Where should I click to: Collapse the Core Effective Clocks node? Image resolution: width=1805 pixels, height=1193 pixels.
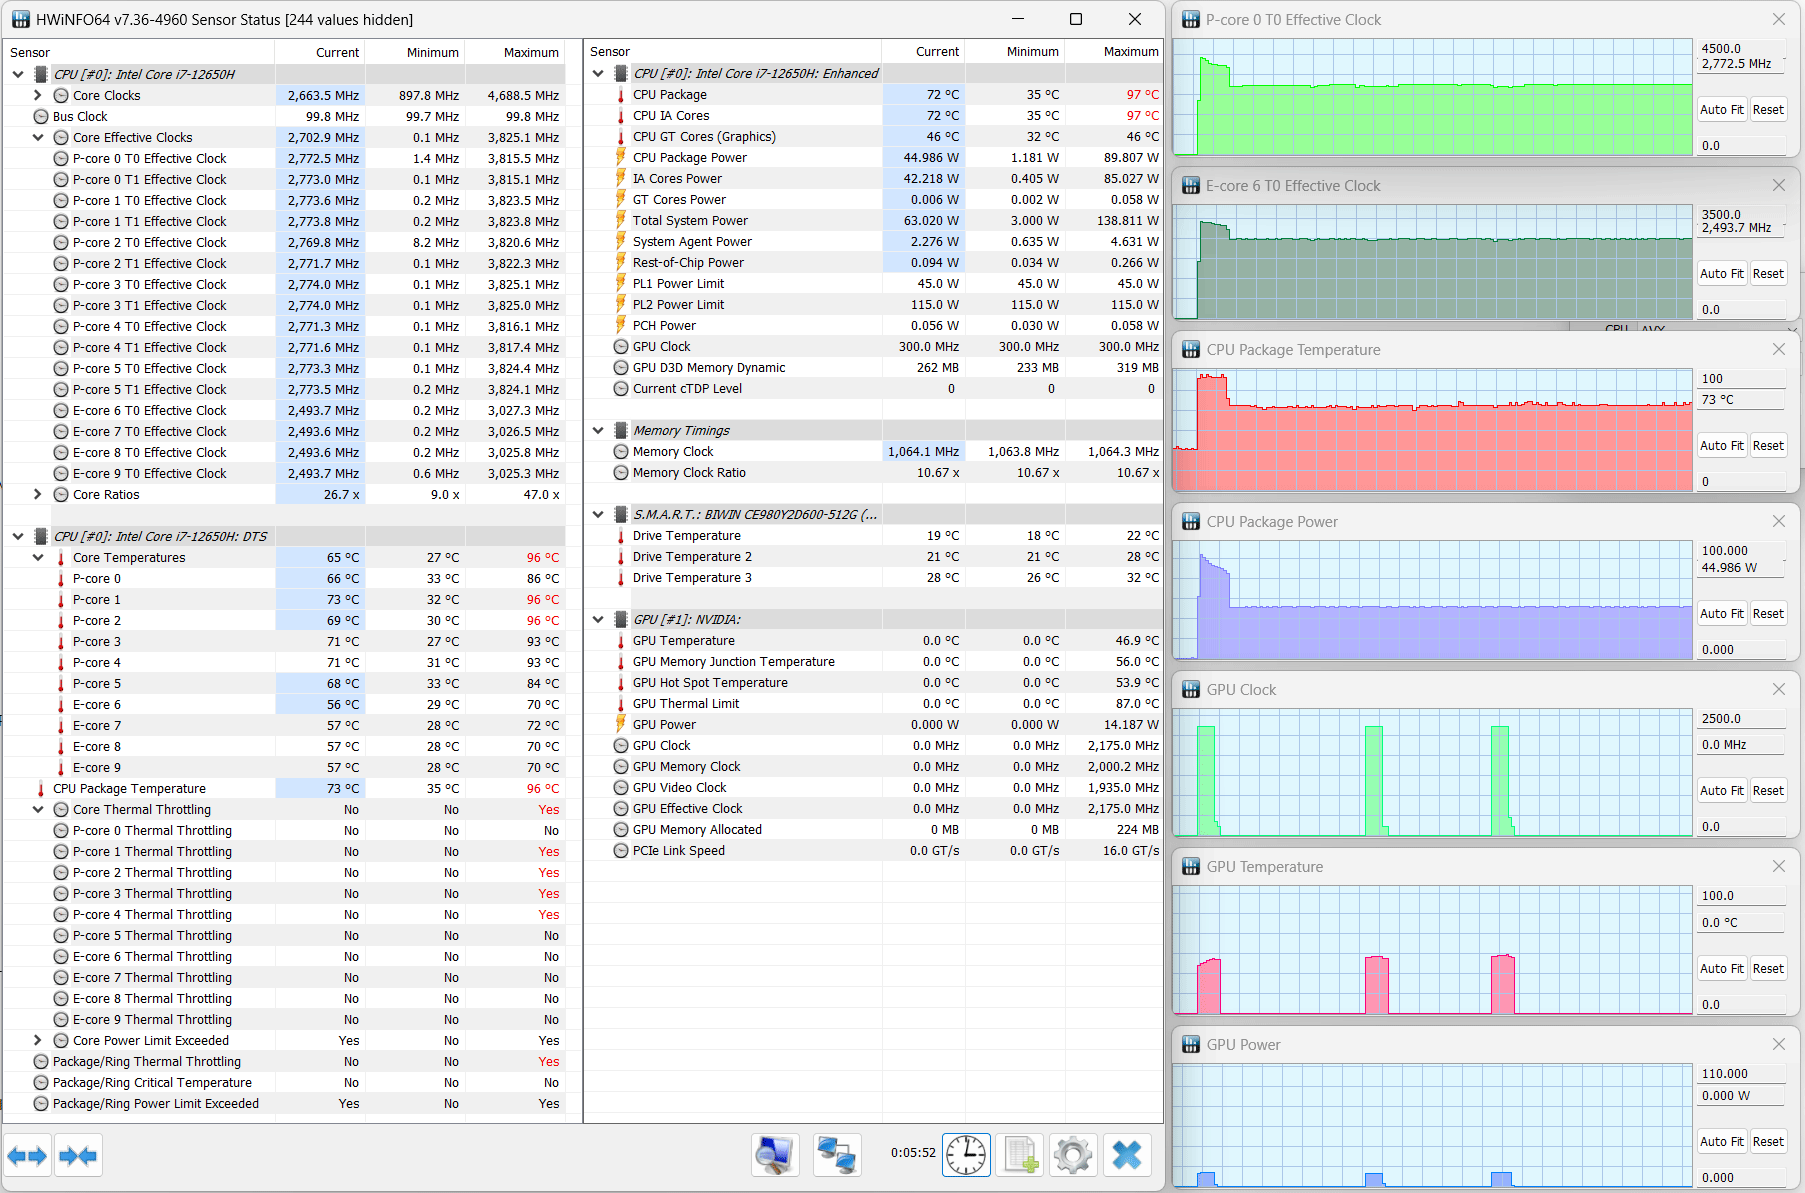[x=38, y=138]
